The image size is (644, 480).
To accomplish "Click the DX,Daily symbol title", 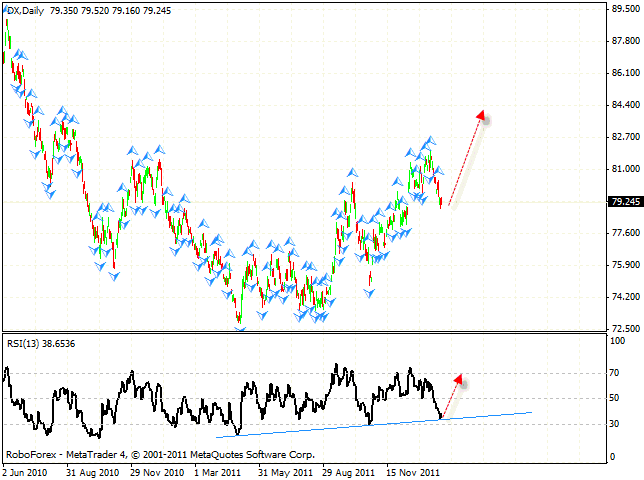I will point(23,8).
